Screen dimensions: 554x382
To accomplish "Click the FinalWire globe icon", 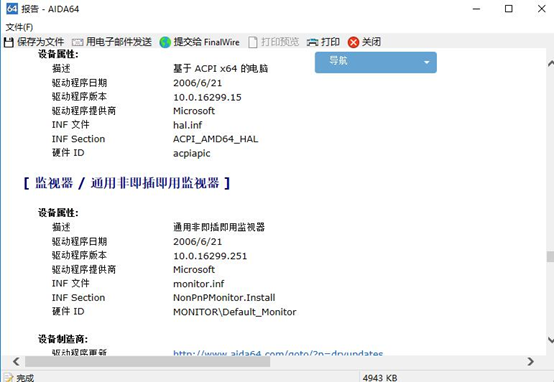I will (165, 42).
